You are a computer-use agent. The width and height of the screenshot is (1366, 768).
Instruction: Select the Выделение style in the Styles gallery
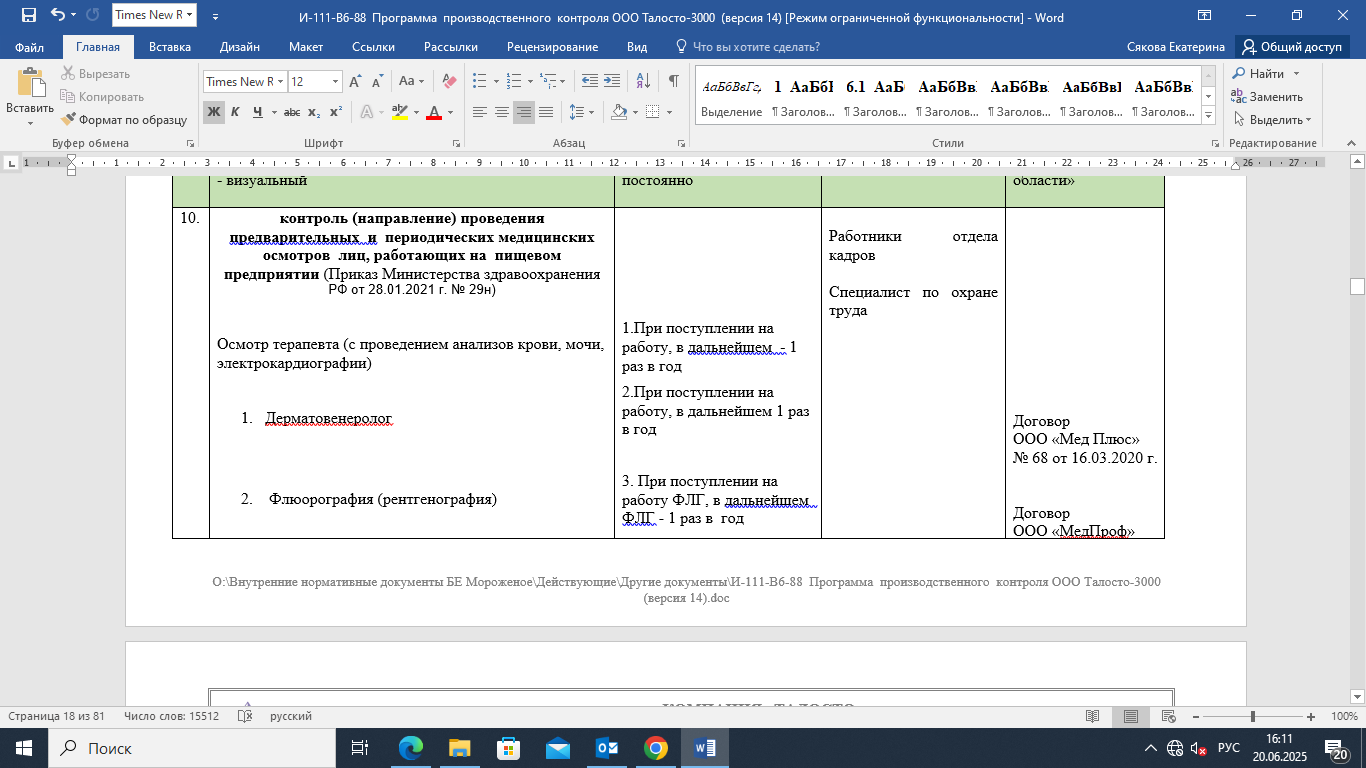(x=731, y=97)
